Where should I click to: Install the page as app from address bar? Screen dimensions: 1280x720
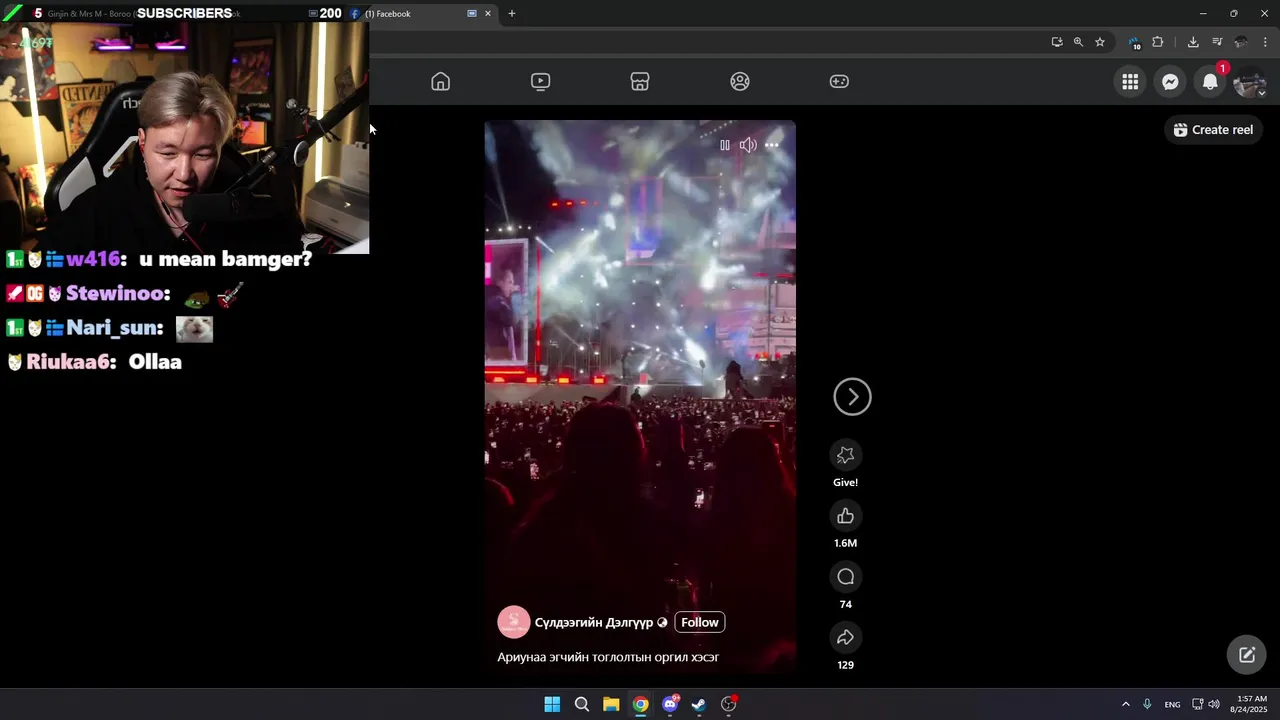[x=1057, y=42]
